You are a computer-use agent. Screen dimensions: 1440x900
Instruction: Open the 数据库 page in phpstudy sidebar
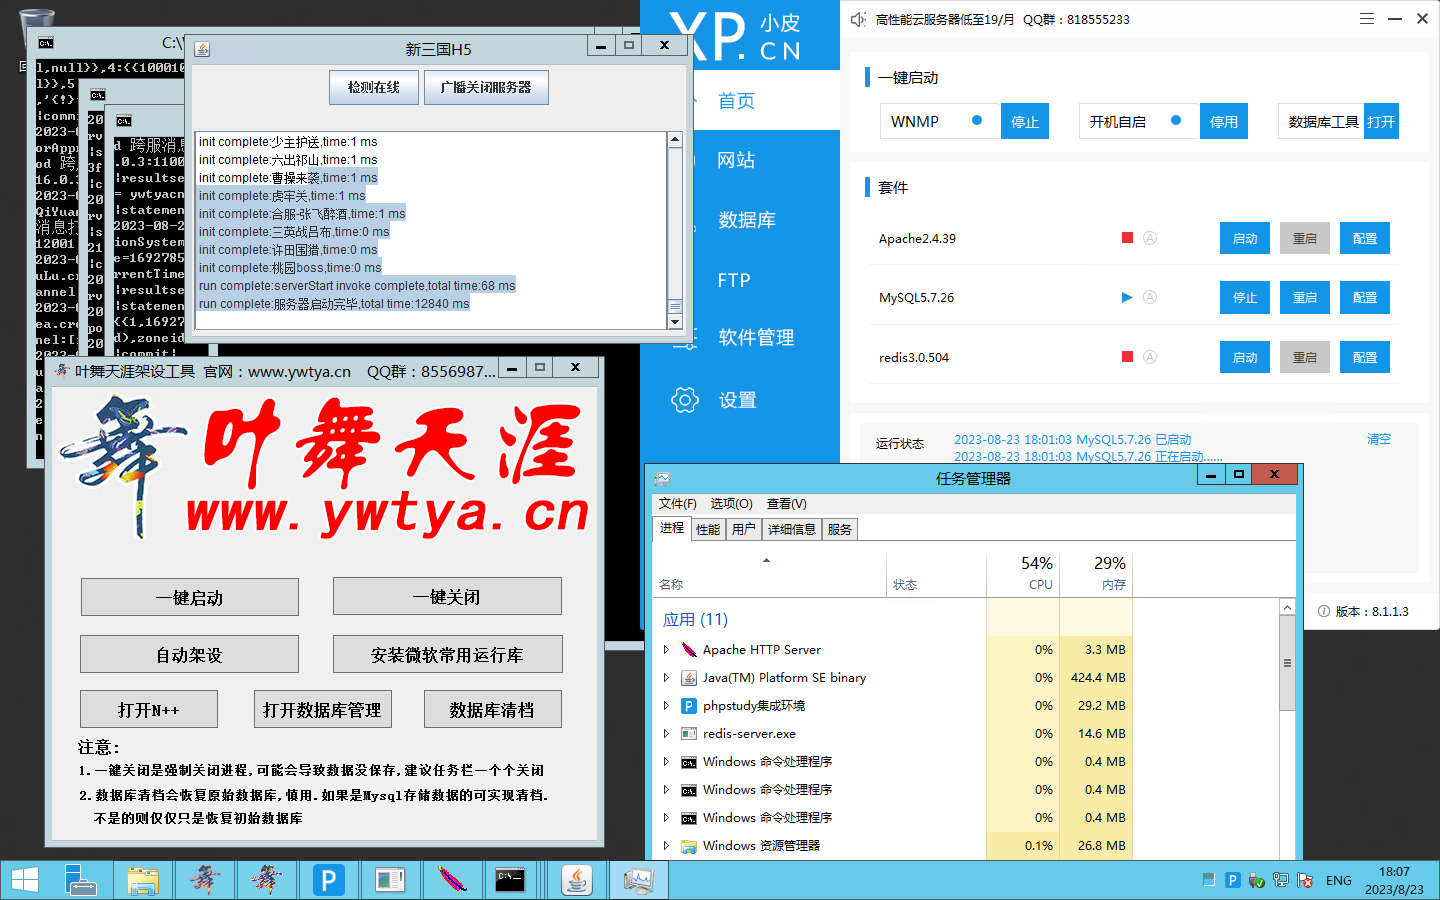coord(747,220)
